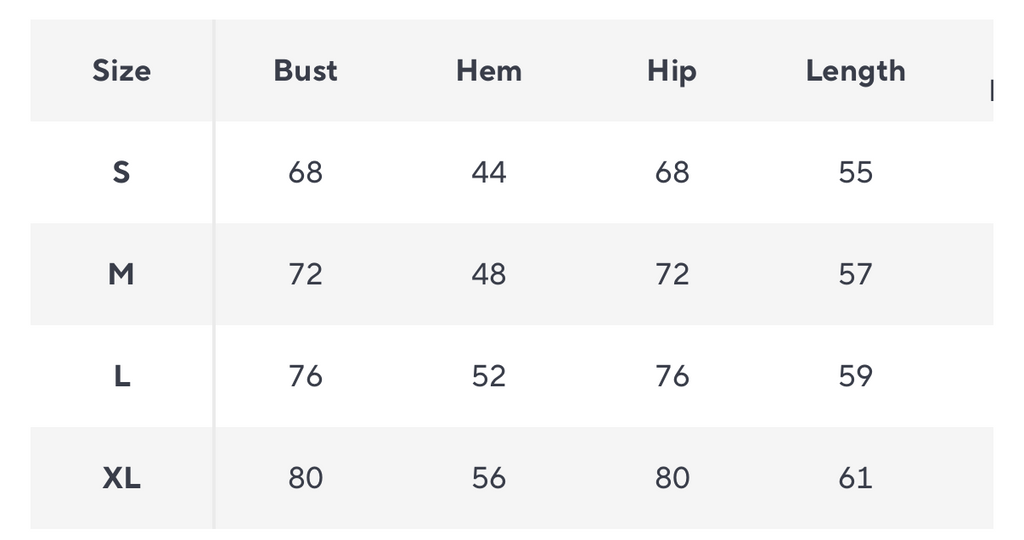
Task: Click the Hem column header
Action: [x=488, y=71]
